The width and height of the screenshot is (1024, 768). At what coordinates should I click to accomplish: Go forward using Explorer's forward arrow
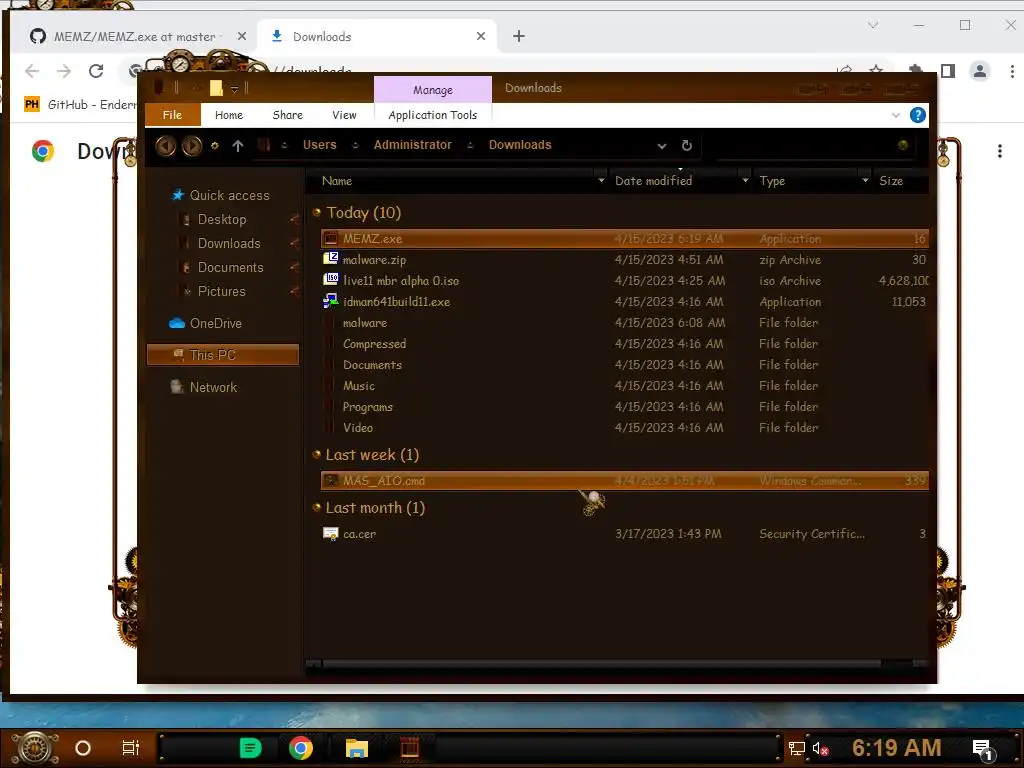coord(191,146)
